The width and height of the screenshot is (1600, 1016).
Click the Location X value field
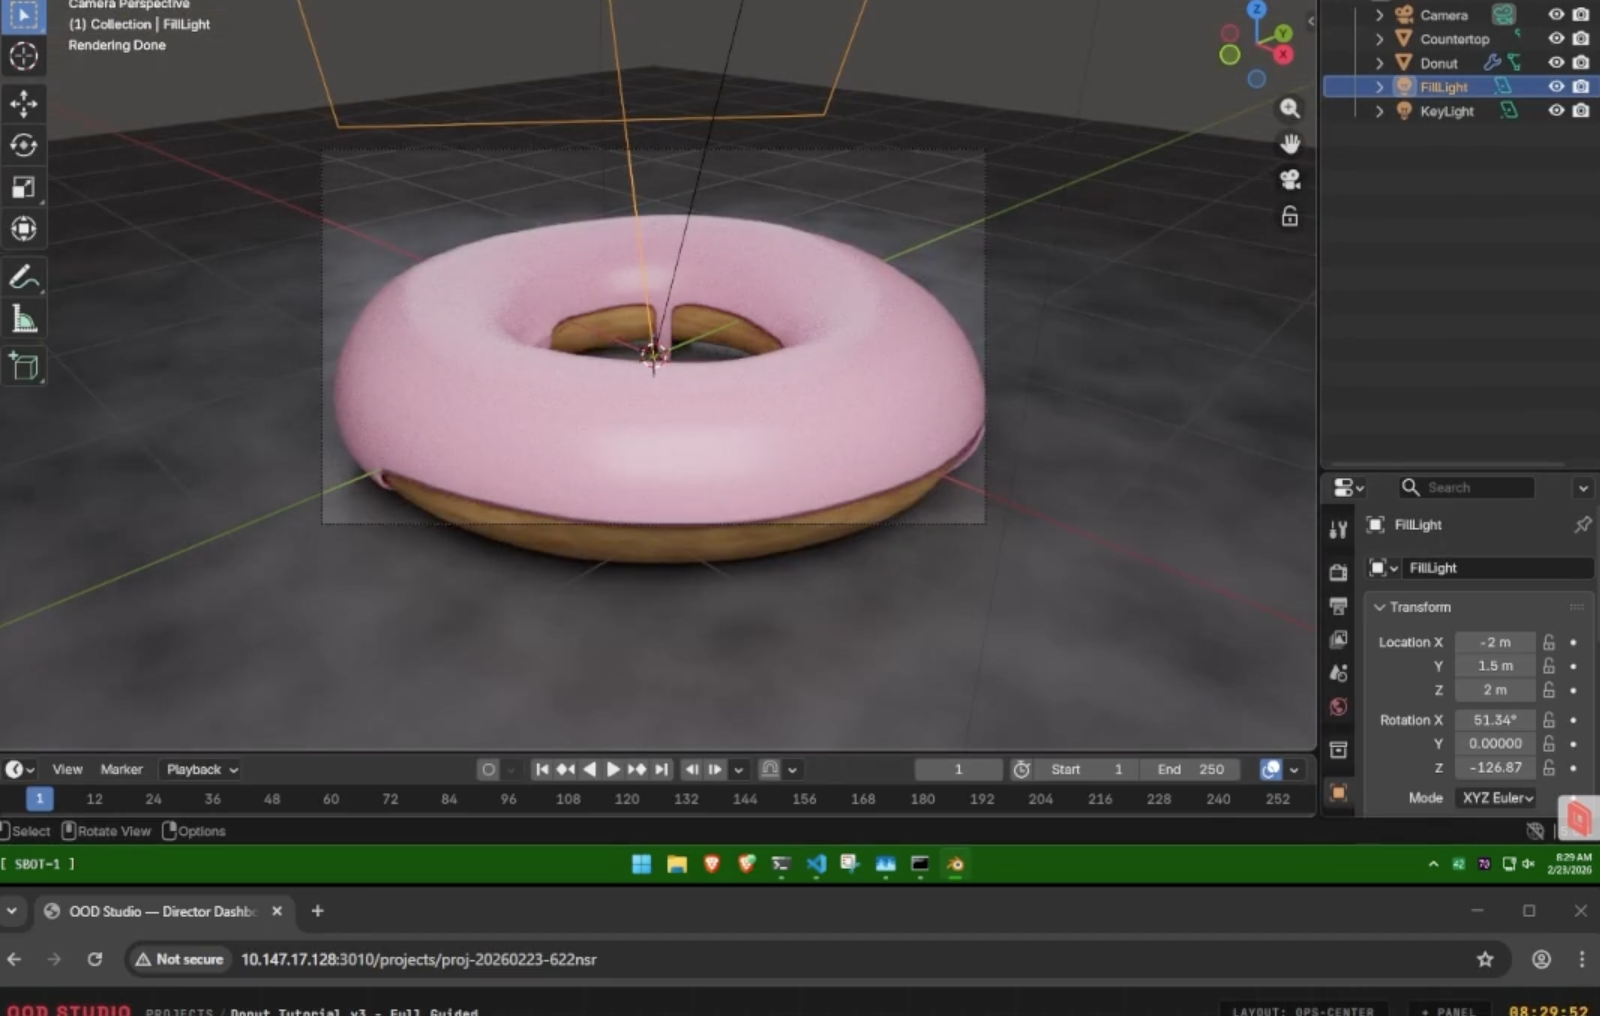pyautogui.click(x=1495, y=642)
